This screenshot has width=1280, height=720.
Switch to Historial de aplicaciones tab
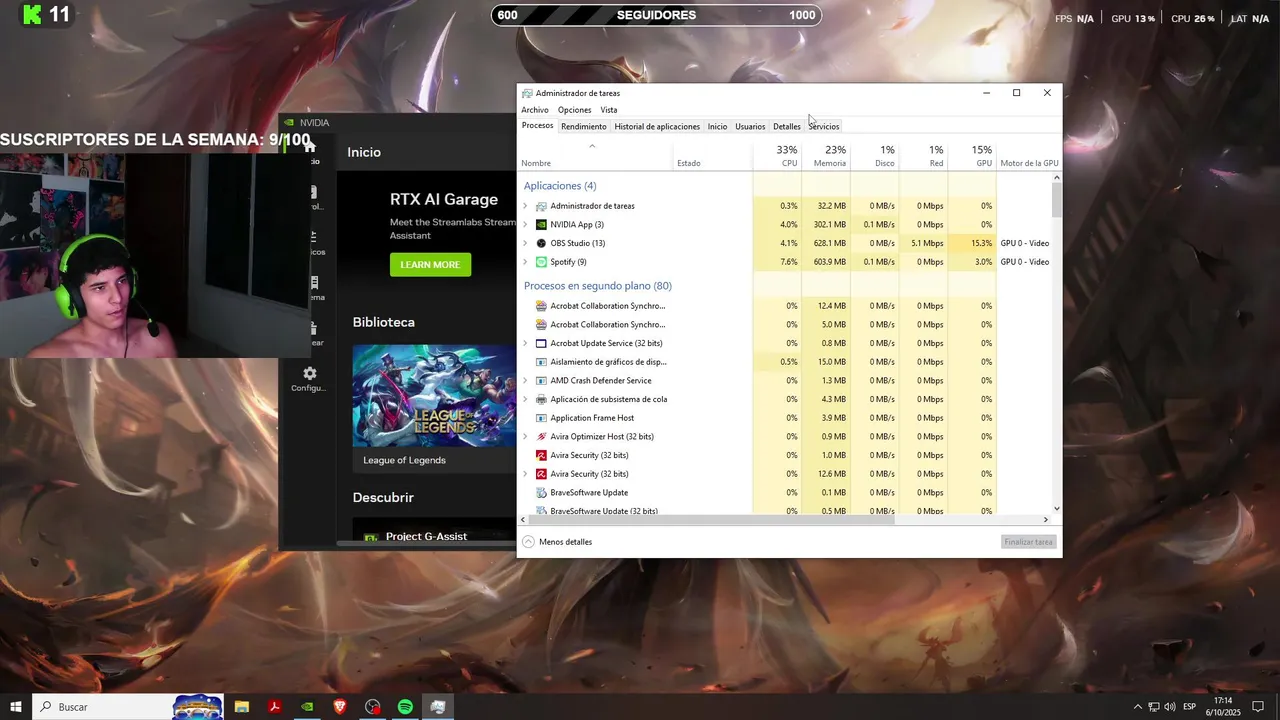coord(657,127)
